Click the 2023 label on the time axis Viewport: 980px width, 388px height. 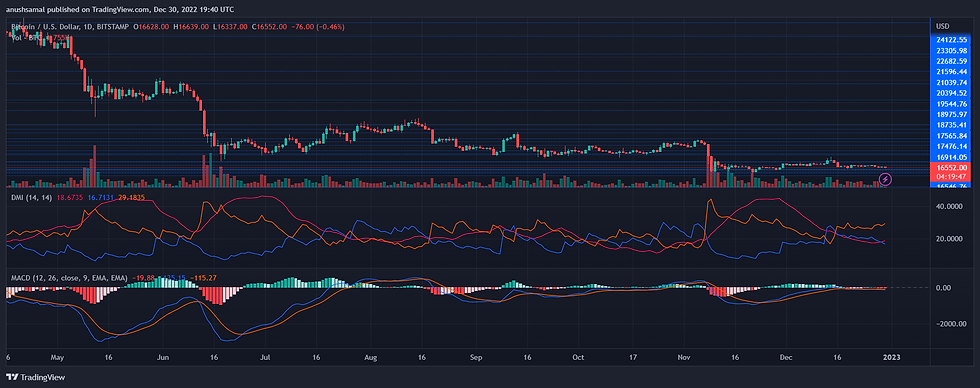892,358
